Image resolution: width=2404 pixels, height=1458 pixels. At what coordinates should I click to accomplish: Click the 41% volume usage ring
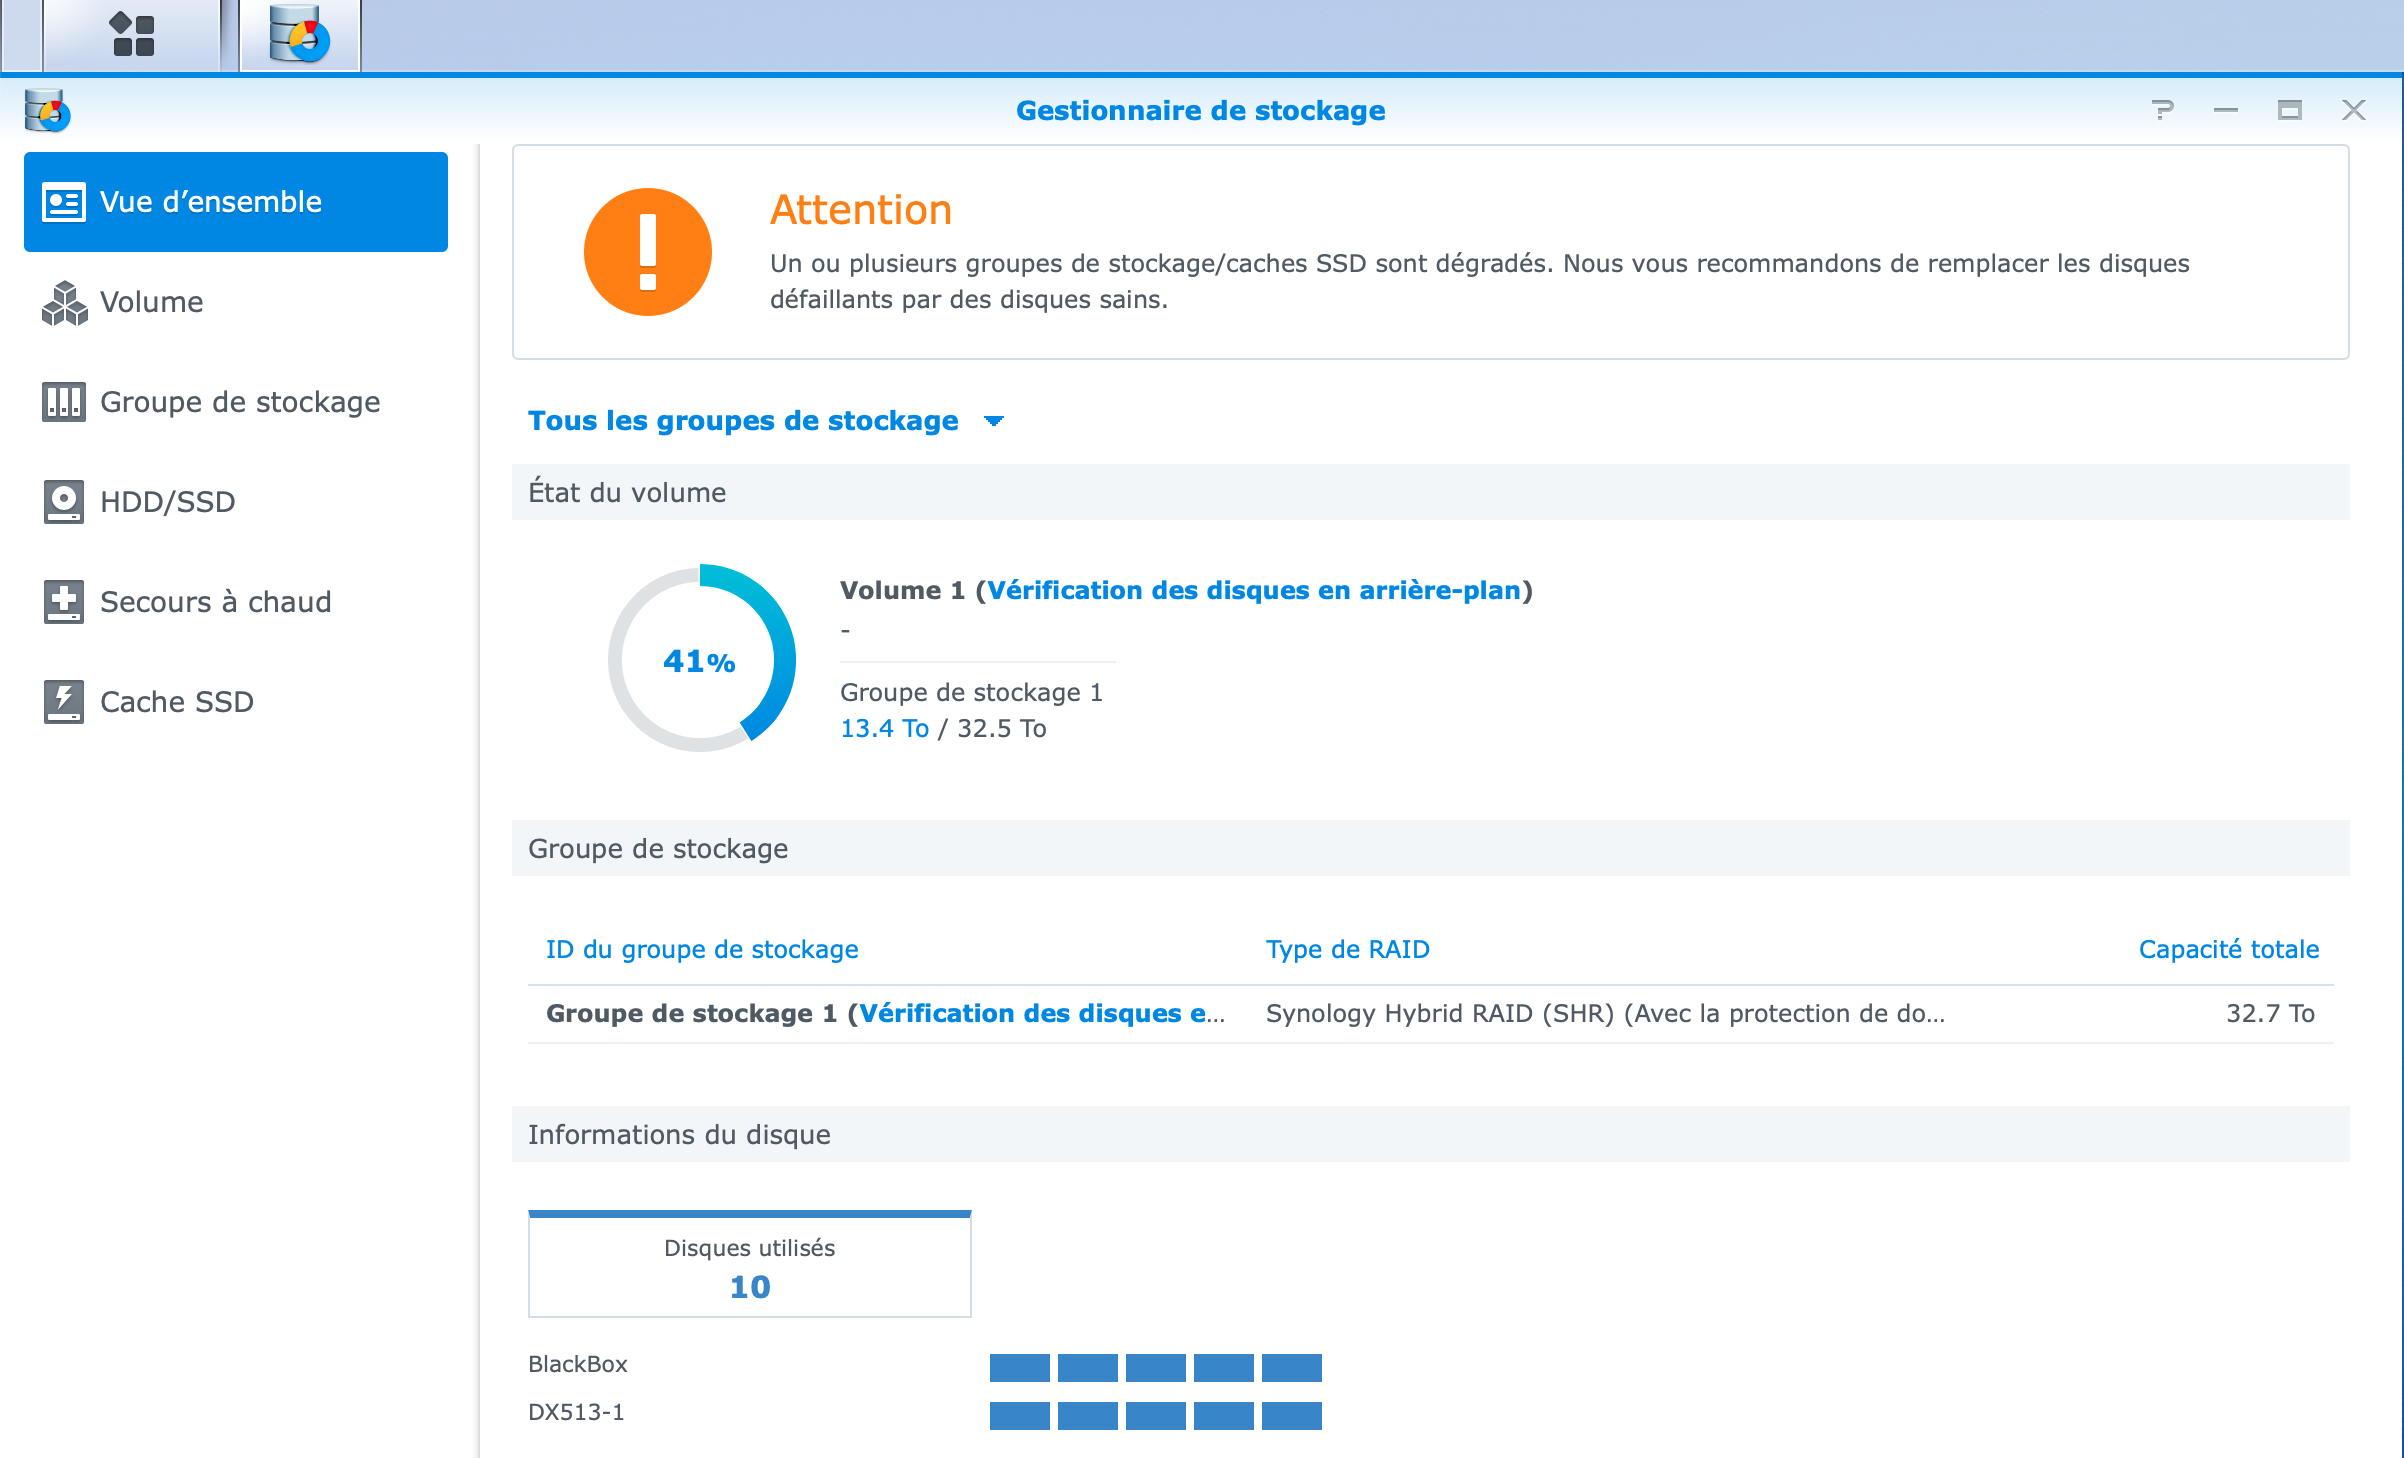tap(701, 659)
